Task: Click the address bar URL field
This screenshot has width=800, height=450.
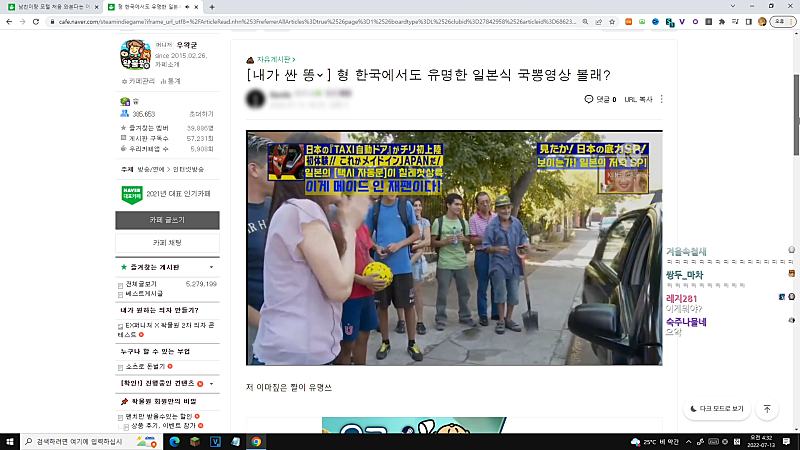Action: tap(316, 22)
